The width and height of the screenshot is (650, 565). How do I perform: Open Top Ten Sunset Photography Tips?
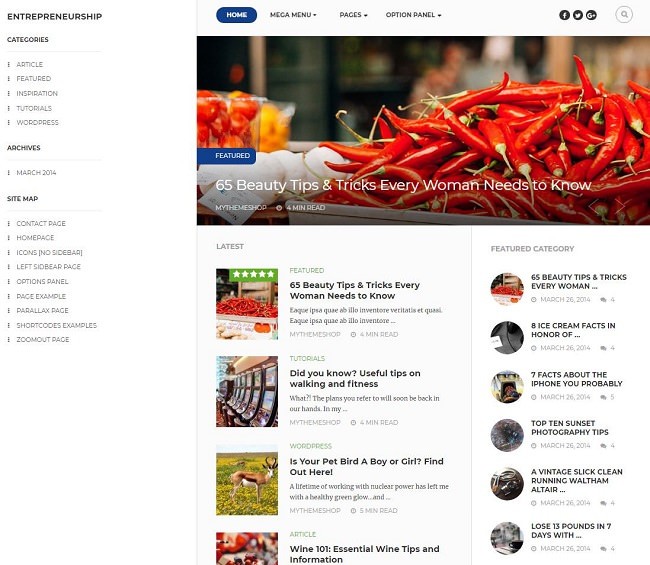point(570,428)
